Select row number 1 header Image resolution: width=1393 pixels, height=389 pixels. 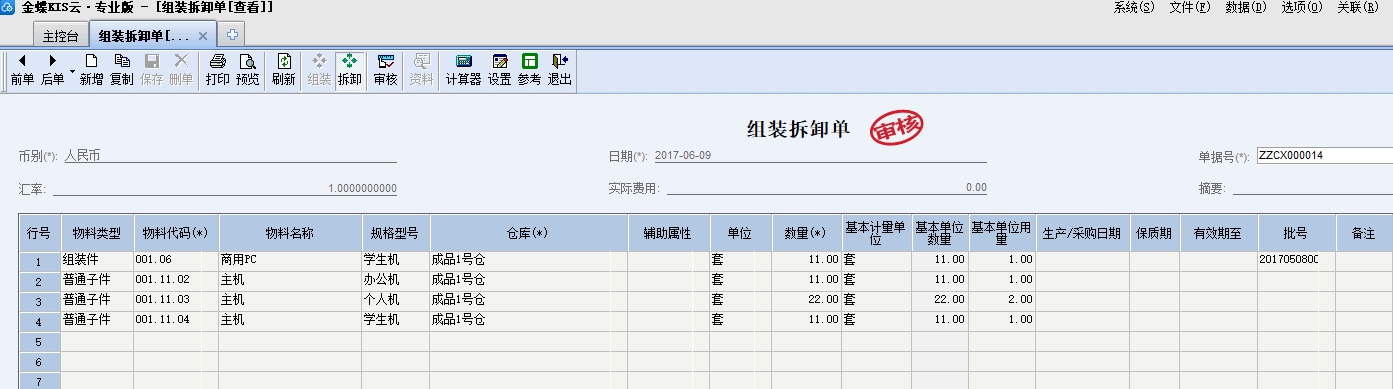[39, 261]
